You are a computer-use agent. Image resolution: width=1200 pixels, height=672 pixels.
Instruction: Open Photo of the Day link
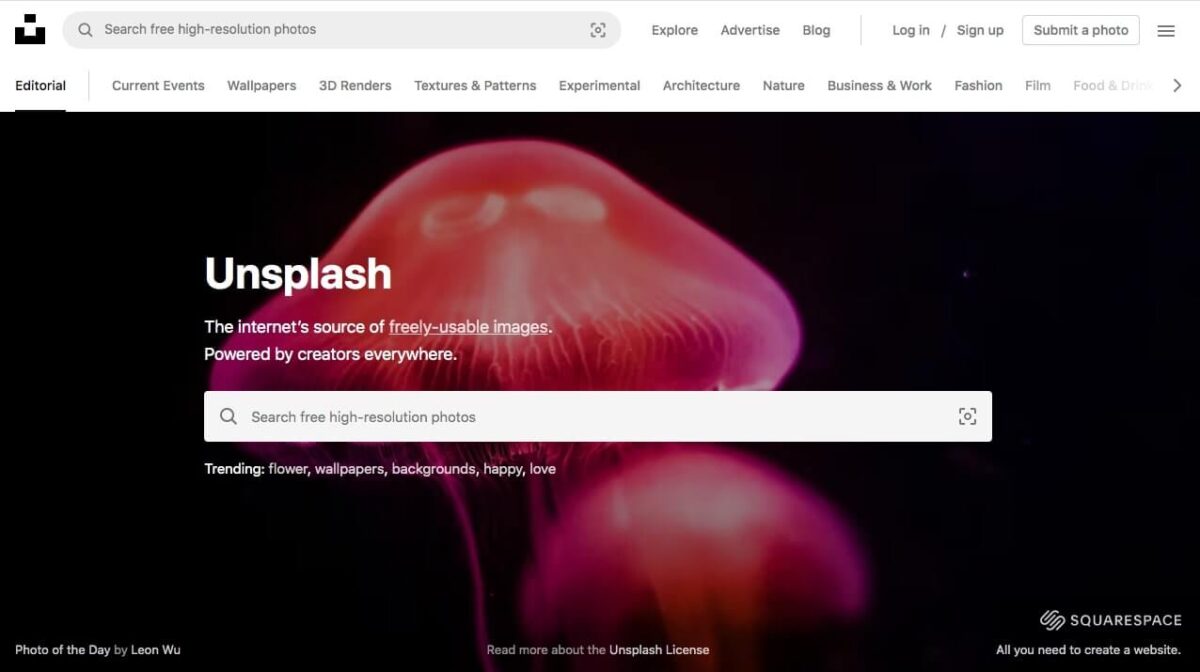pos(63,650)
